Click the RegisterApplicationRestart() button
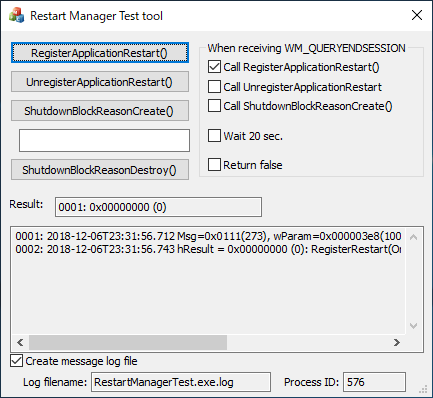433x398 pixels. point(100,53)
